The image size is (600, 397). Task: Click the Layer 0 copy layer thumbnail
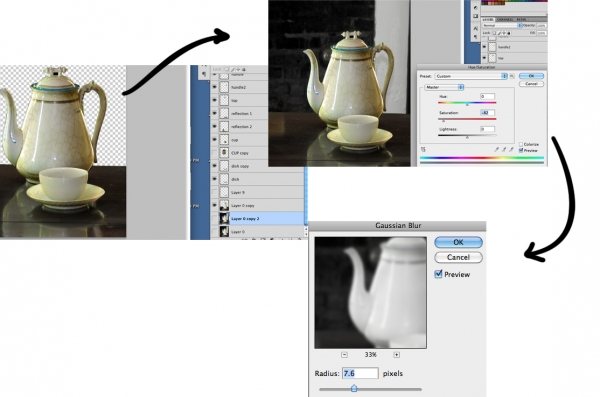coord(224,205)
